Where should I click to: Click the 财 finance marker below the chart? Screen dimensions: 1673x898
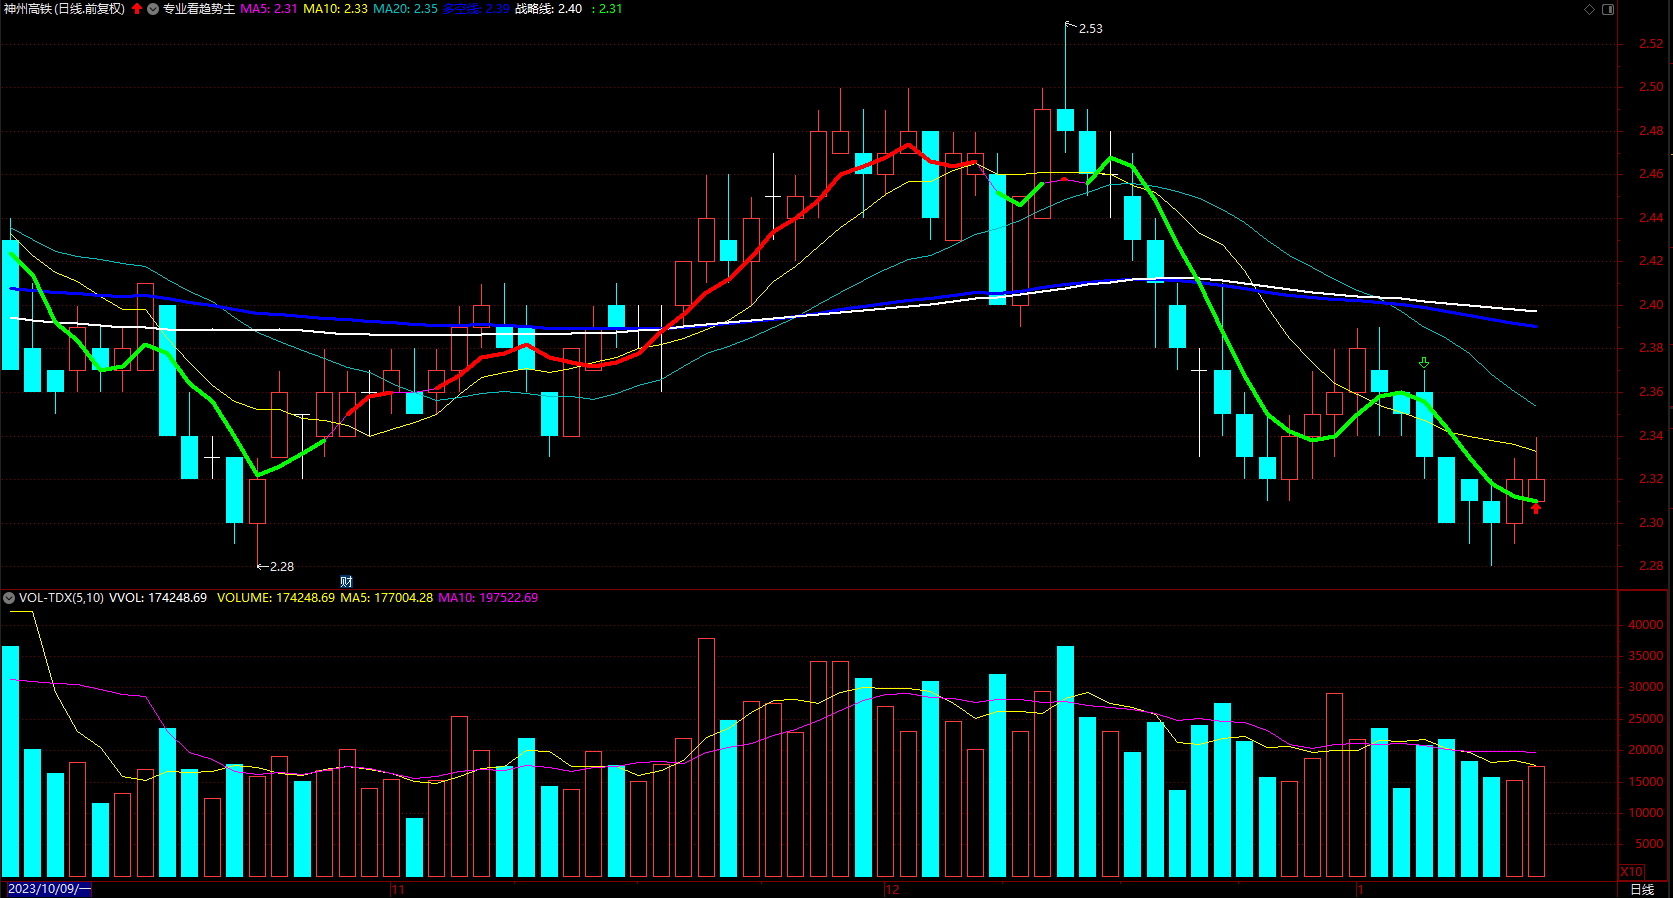(346, 581)
